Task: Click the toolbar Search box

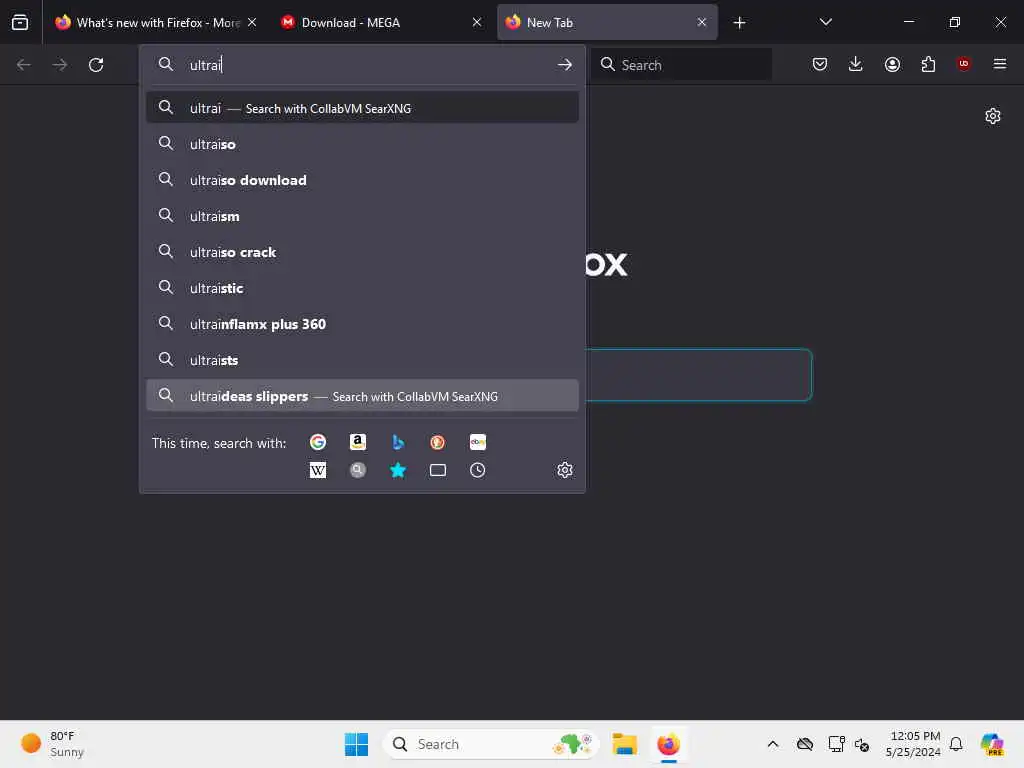Action: pos(681,65)
